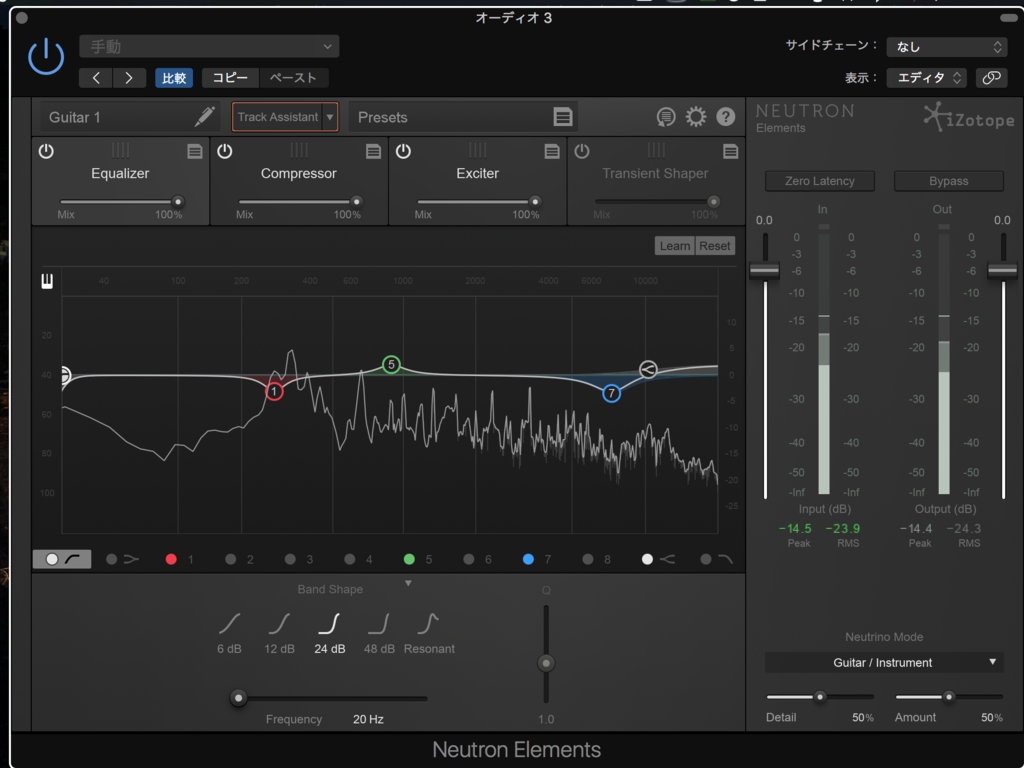Go to previous preset arrow
This screenshot has height=768, width=1024.
96,78
